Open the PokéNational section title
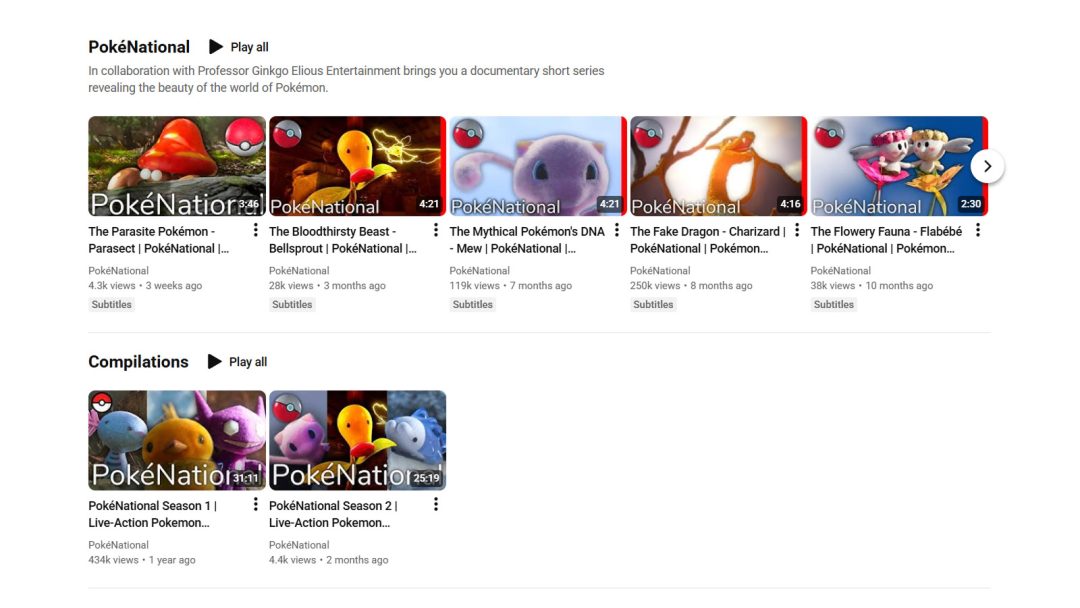 tap(139, 47)
